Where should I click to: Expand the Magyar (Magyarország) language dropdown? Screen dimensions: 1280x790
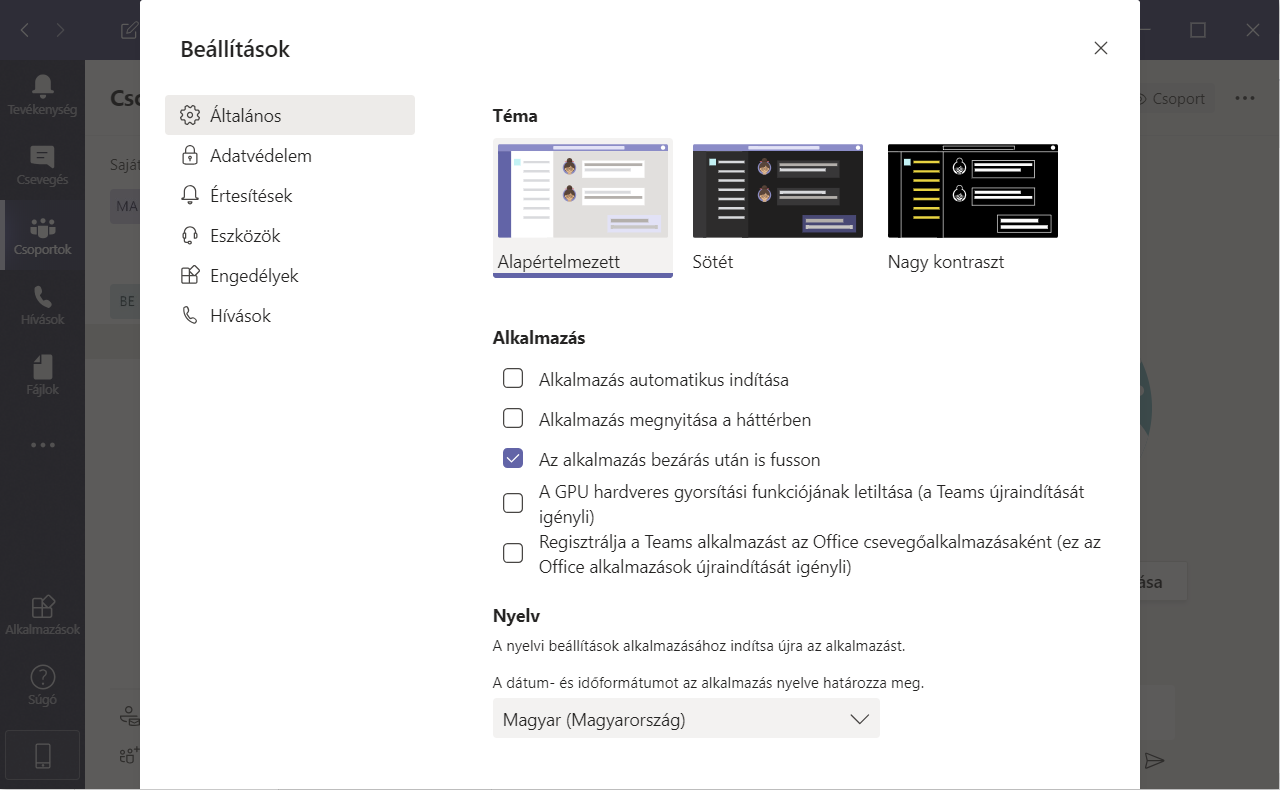click(686, 719)
